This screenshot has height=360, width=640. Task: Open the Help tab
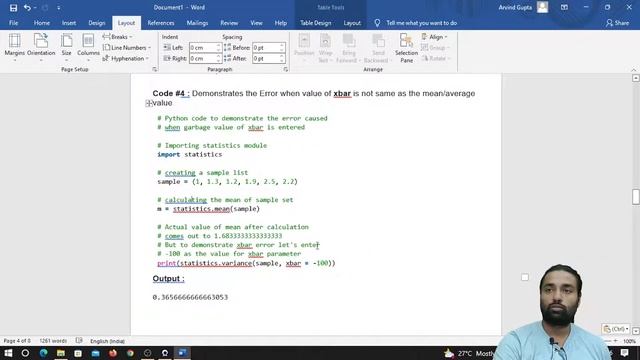tap(280, 23)
